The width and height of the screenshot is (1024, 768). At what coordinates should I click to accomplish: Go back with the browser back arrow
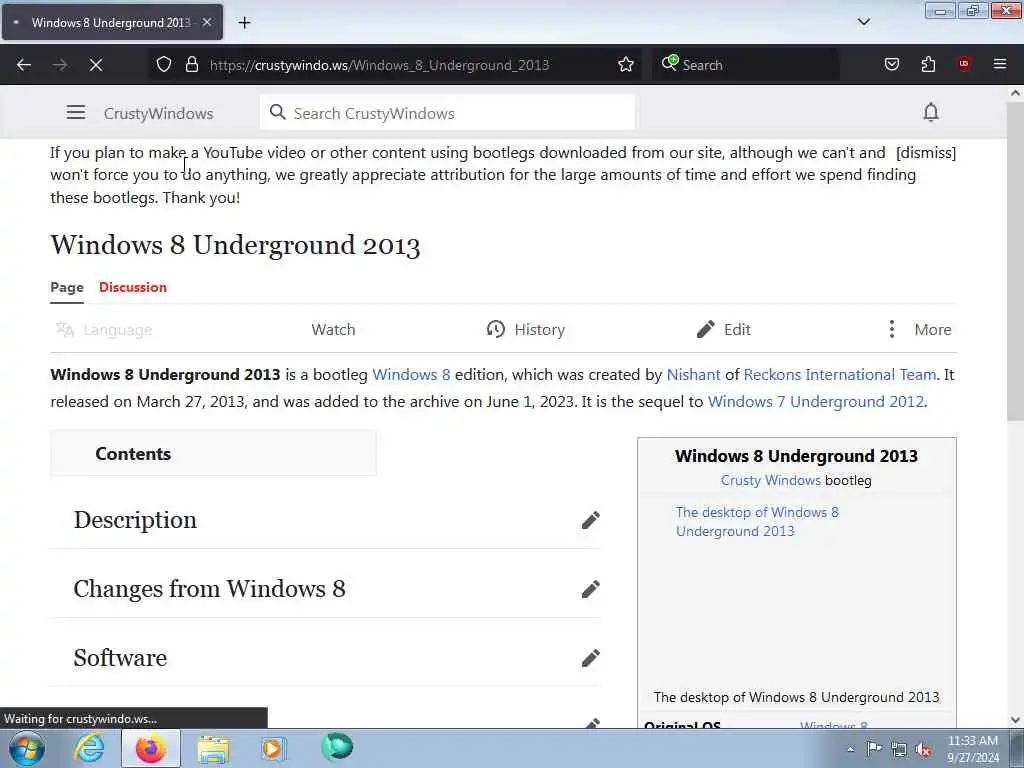click(x=24, y=65)
